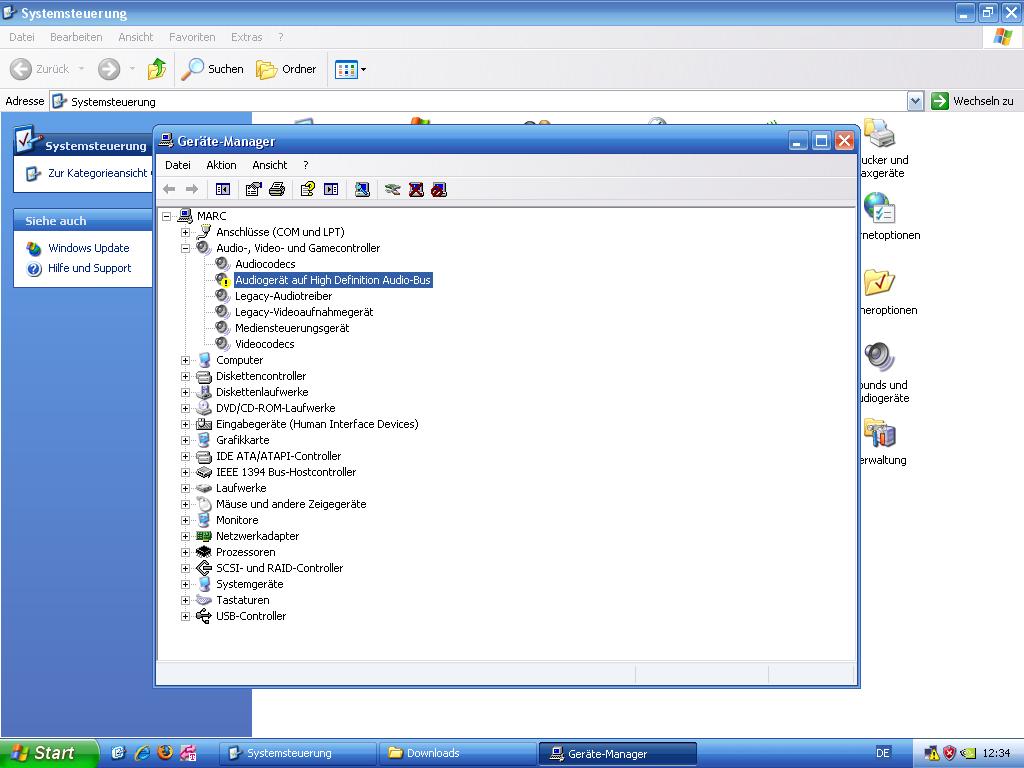Click the show/hide console tree toolbar icon

coord(223,189)
